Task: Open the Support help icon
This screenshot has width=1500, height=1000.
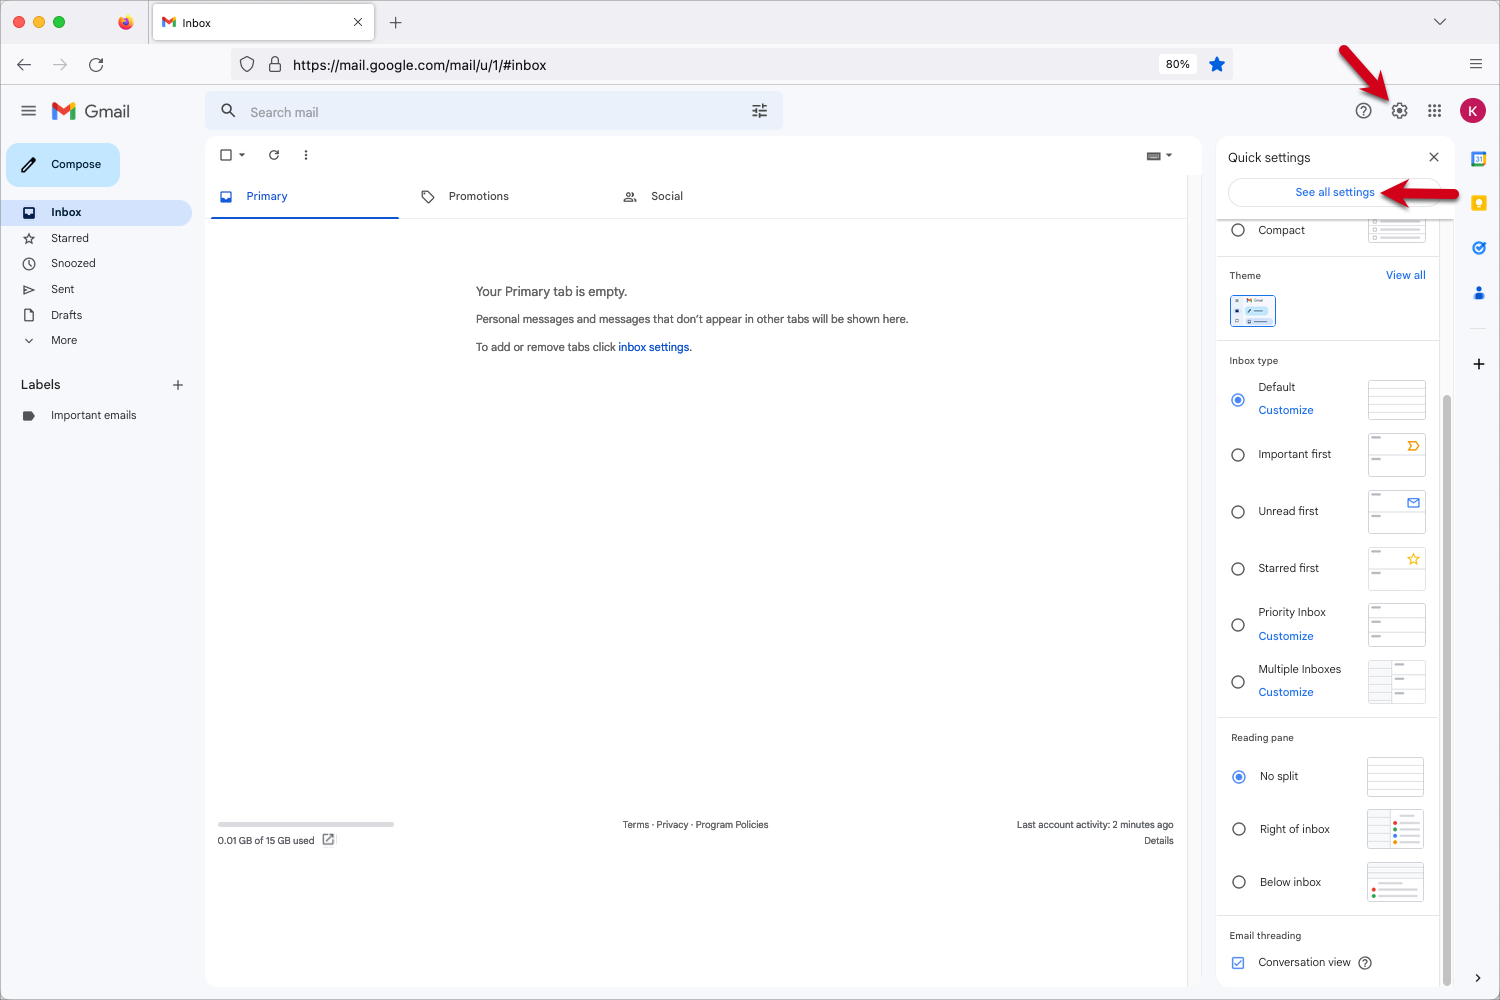Action: 1363,111
